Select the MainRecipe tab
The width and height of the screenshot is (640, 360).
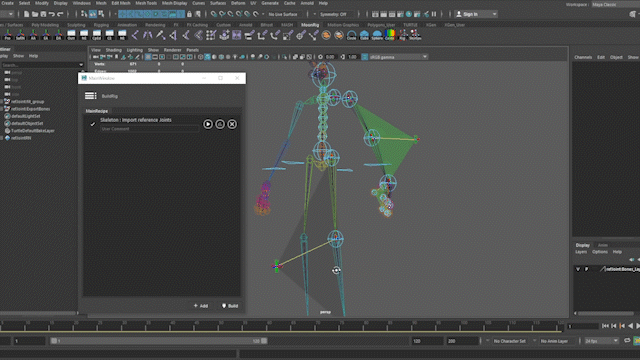click(x=97, y=111)
